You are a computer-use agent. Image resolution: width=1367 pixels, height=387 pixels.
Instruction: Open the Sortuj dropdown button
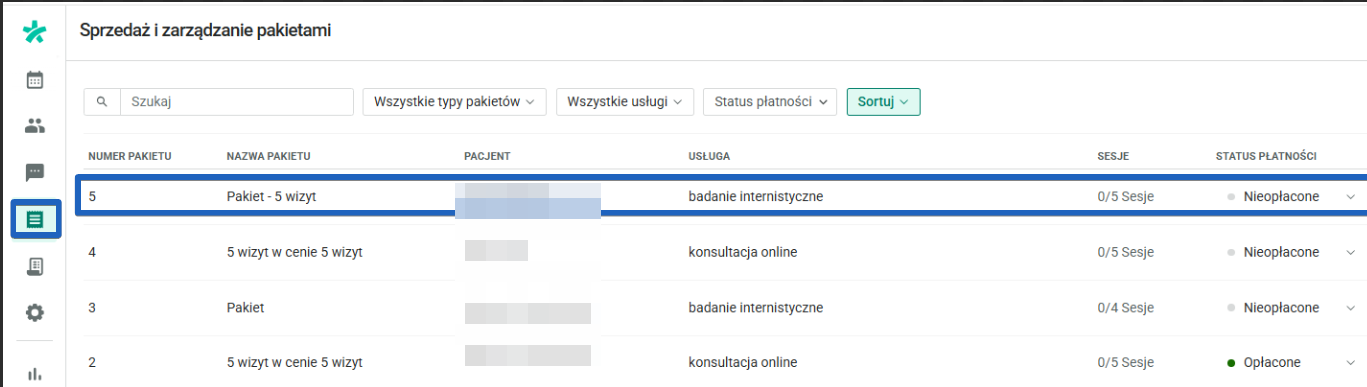883,101
